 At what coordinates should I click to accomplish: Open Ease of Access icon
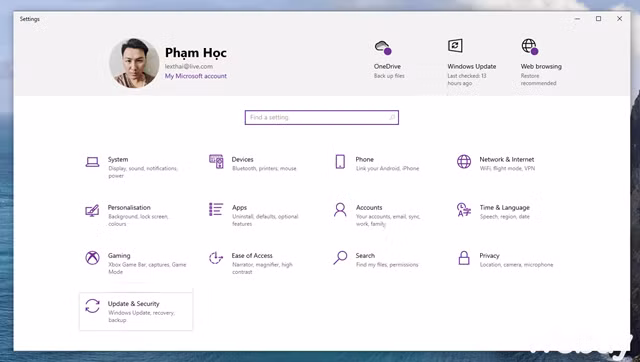coord(216,258)
